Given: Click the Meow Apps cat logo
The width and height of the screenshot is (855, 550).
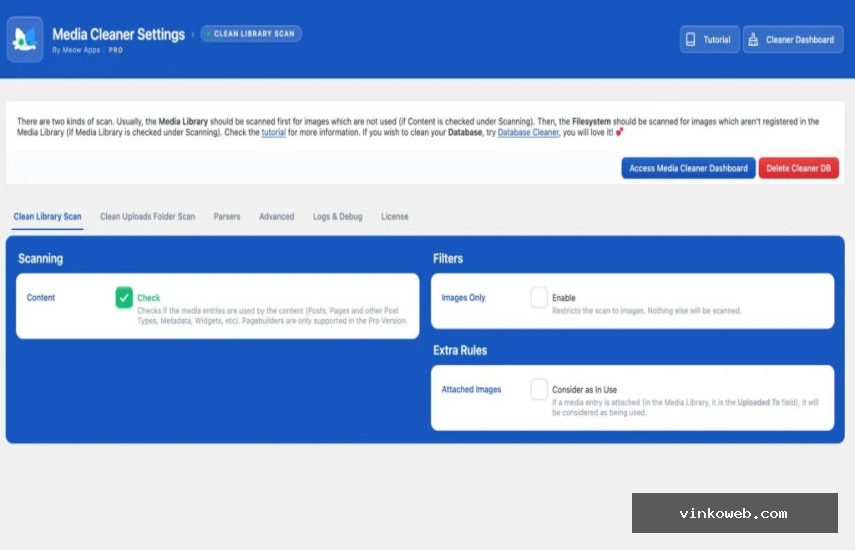Looking at the screenshot, I should pyautogui.click(x=25, y=39).
